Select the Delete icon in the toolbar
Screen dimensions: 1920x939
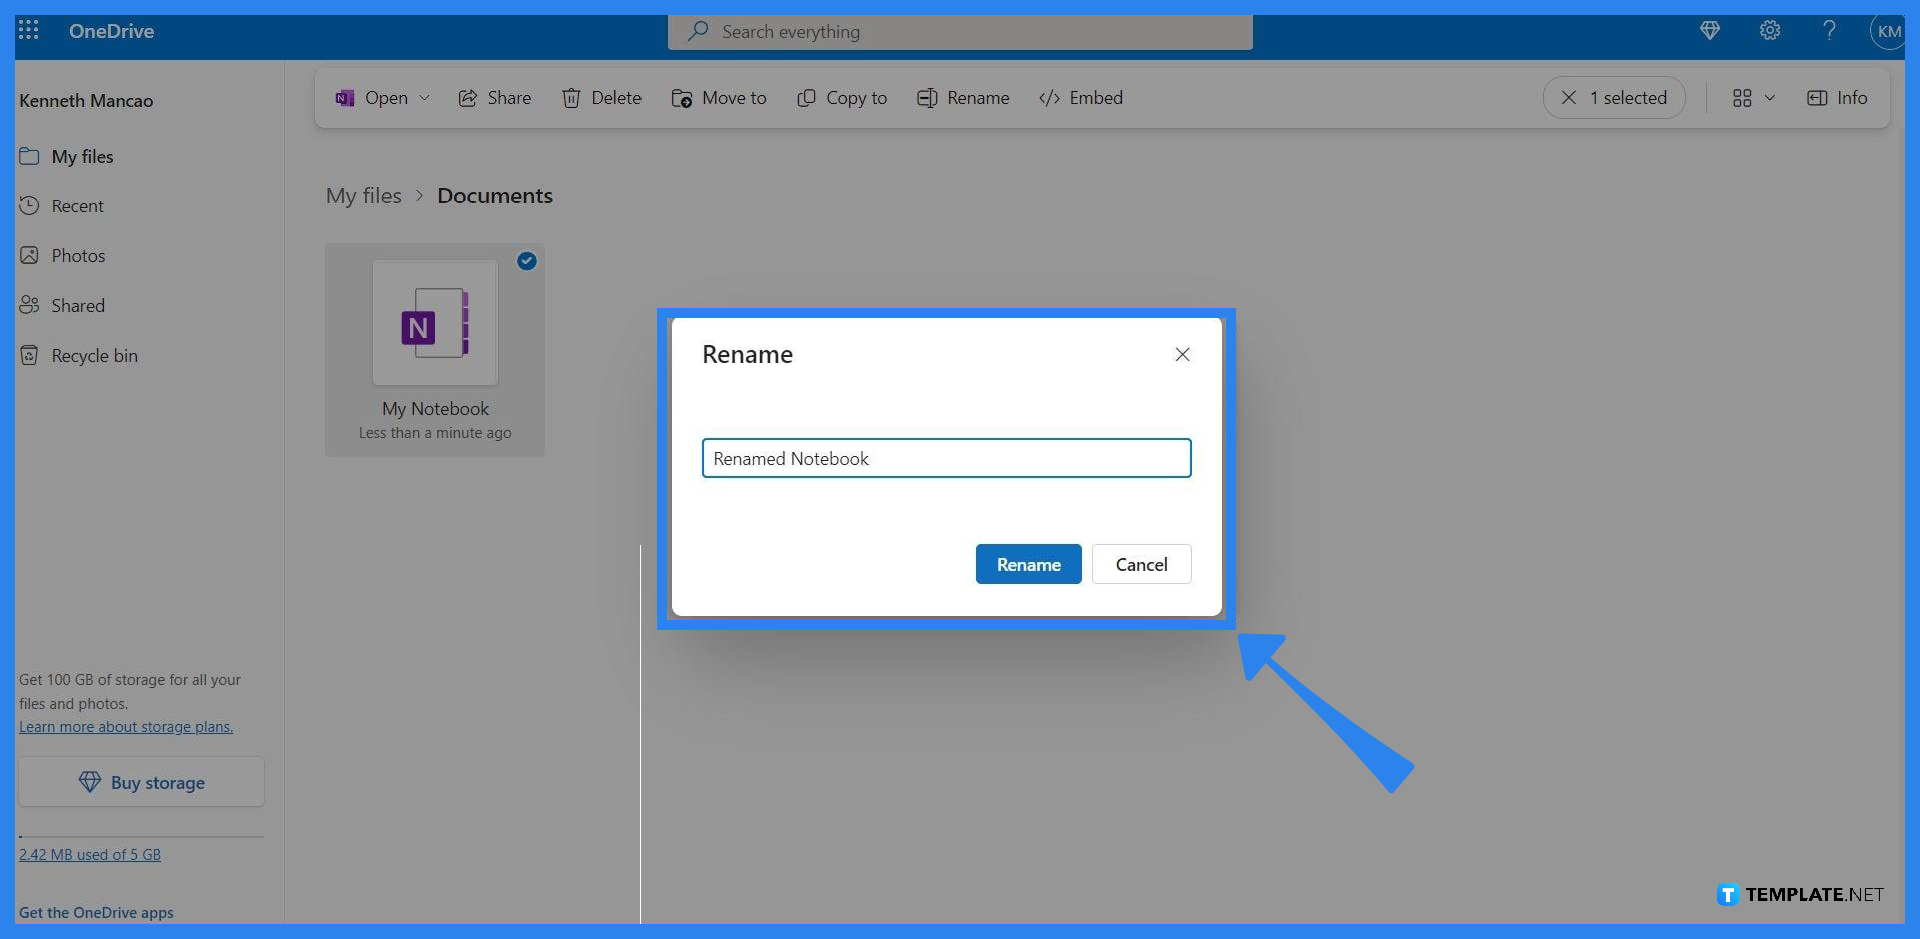point(572,98)
